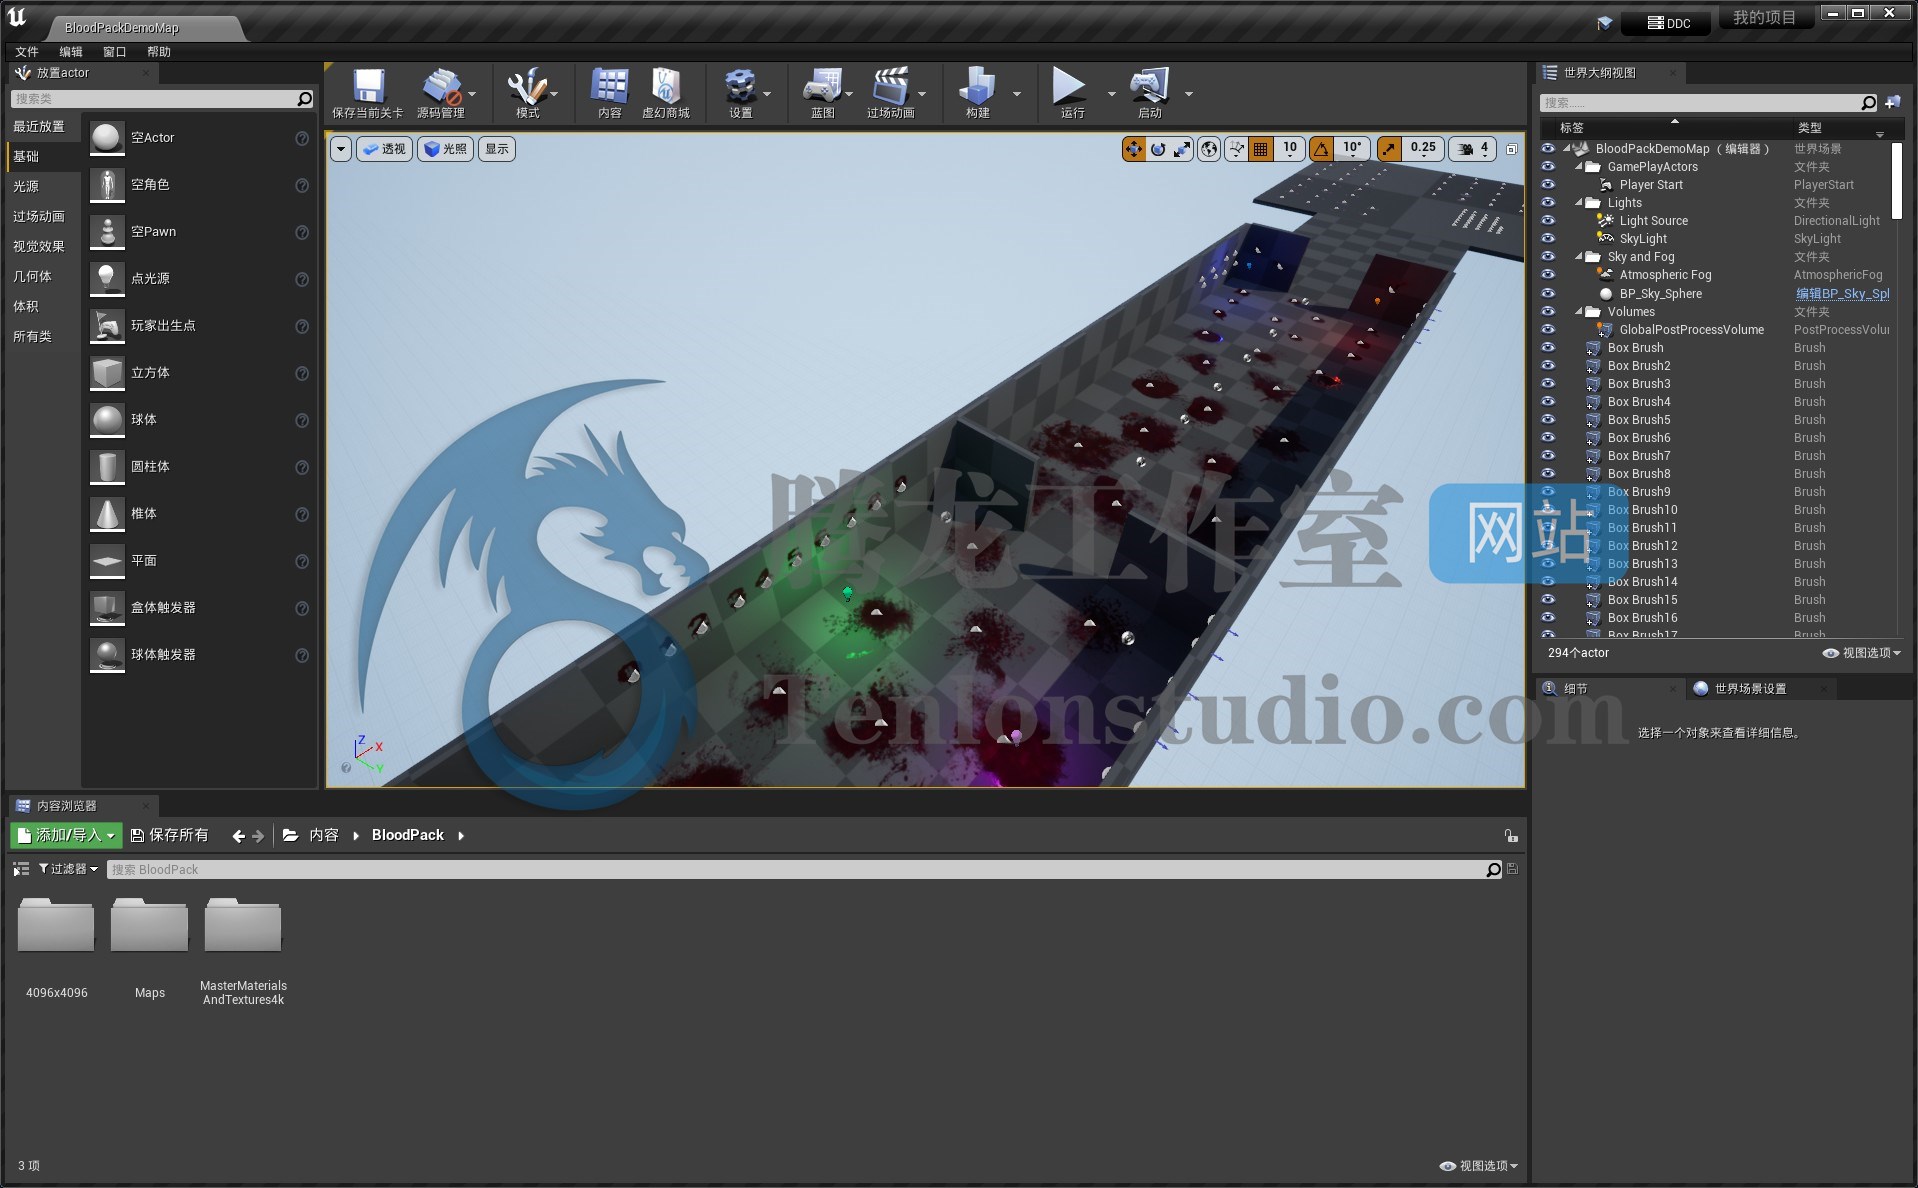
Task: Click the Modes (模式) toolbar icon
Action: click(x=527, y=87)
